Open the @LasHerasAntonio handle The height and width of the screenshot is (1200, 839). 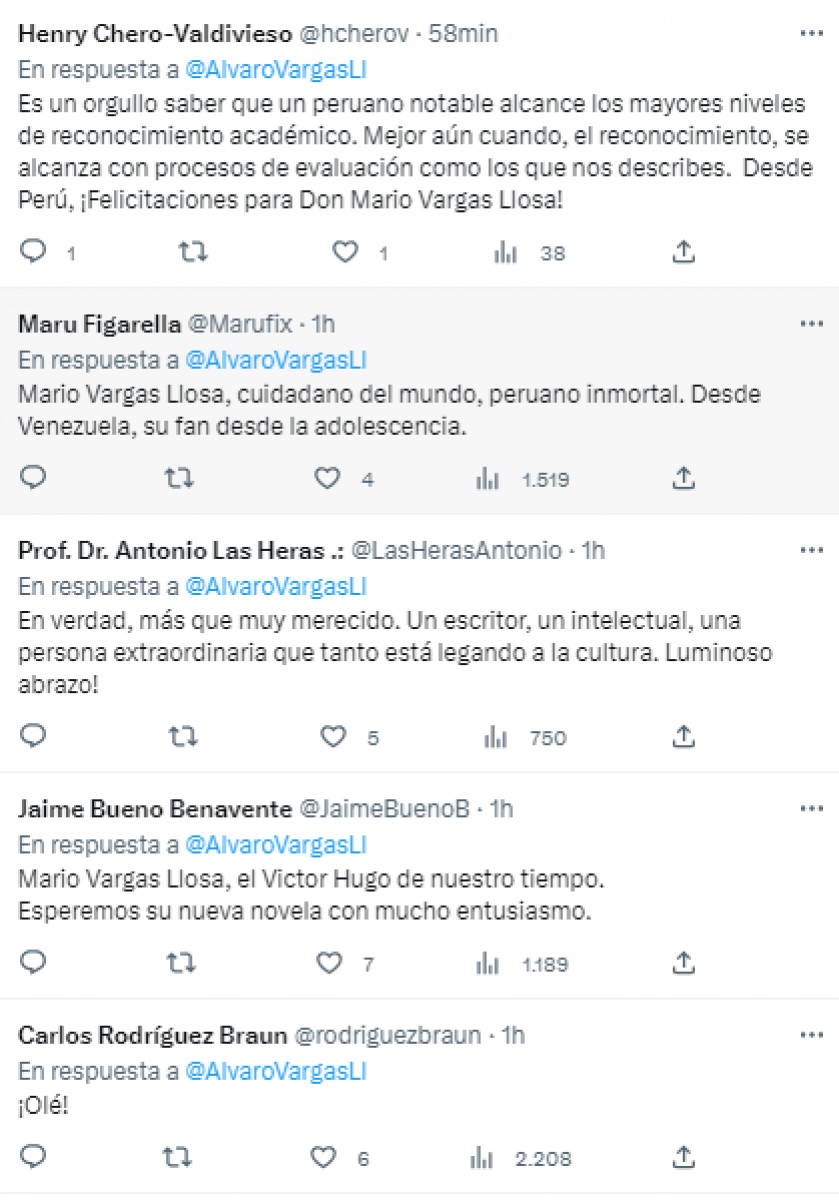458,550
